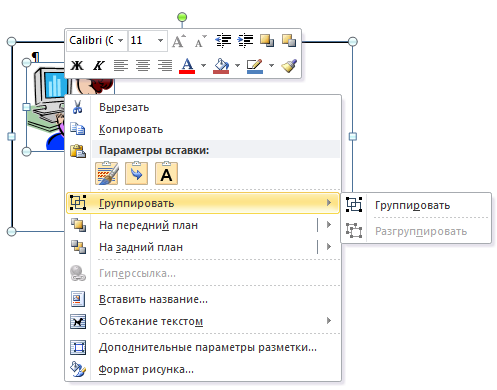The width and height of the screenshot is (497, 390).
Task: Decrease indent in mini toolbar
Action: click(223, 41)
